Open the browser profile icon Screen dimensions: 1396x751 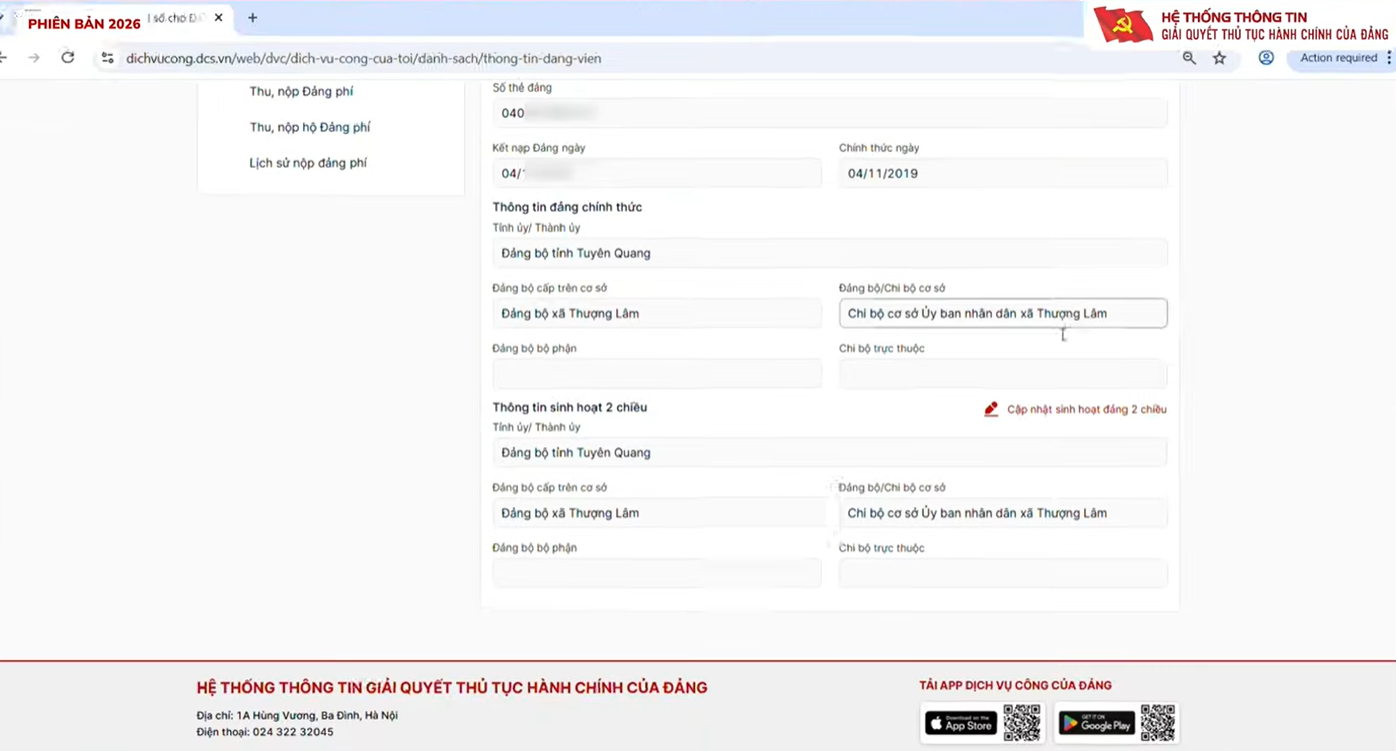coord(1266,58)
